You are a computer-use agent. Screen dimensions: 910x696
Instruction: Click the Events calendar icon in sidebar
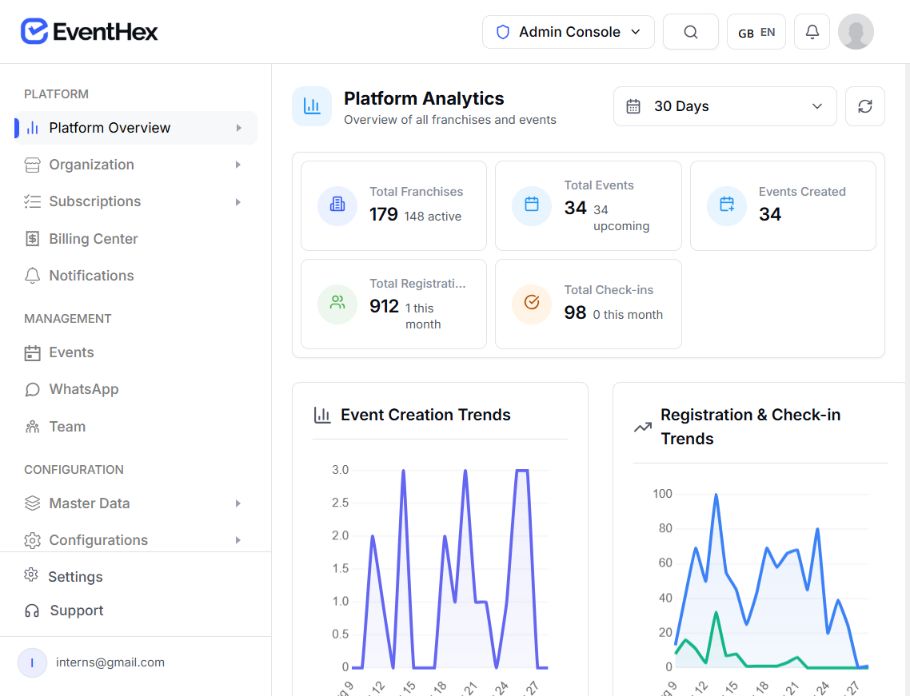[32, 353]
